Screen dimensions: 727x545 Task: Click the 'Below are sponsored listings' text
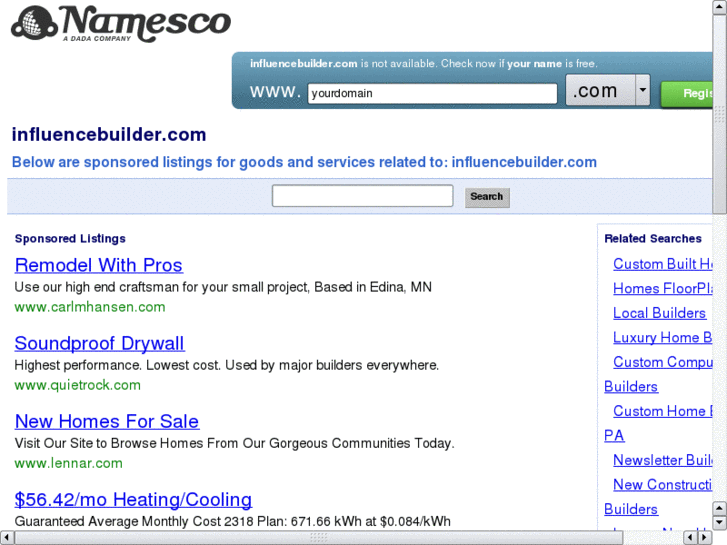click(x=304, y=162)
